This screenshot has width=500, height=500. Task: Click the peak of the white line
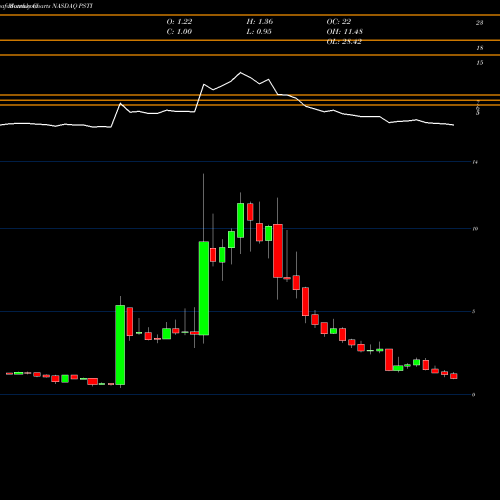click(x=241, y=72)
